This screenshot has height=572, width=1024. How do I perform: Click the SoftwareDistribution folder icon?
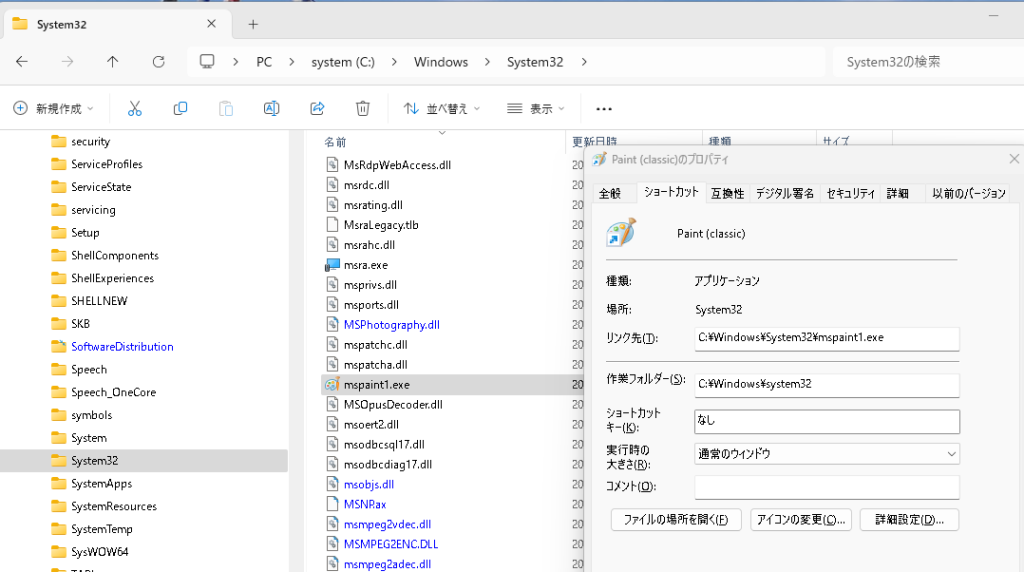pyautogui.click(x=59, y=346)
